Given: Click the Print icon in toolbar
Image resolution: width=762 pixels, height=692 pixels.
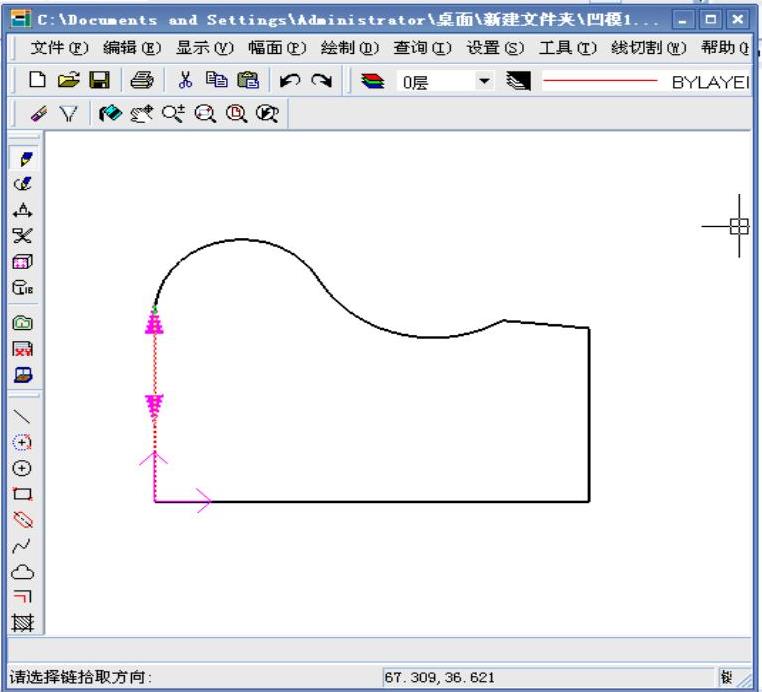Looking at the screenshot, I should pyautogui.click(x=143, y=82).
